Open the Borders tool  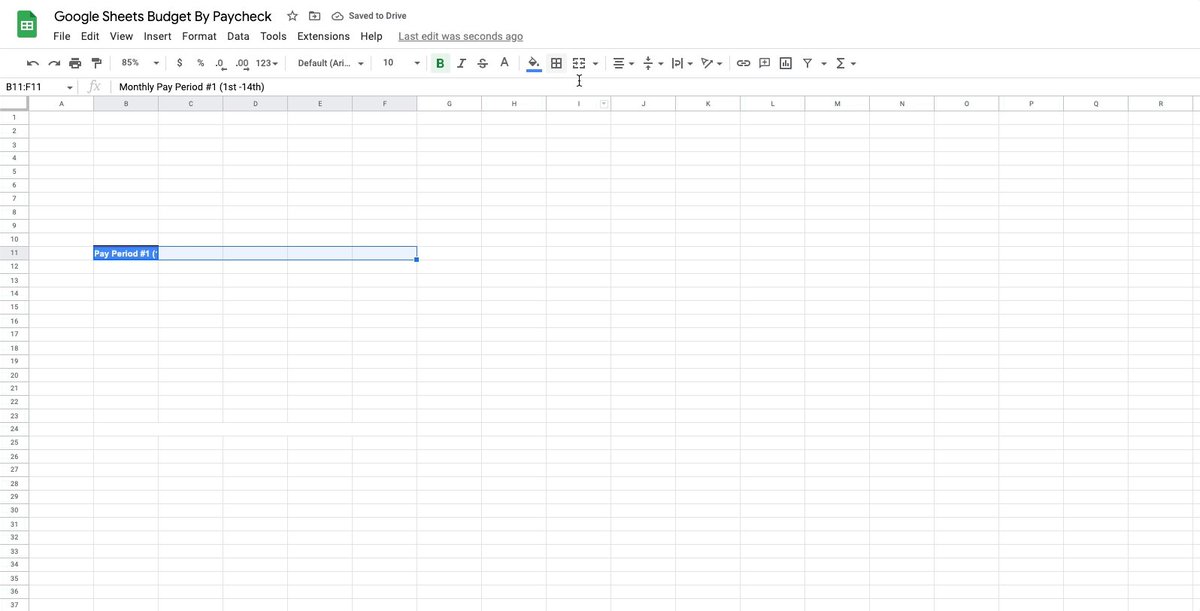click(x=557, y=63)
